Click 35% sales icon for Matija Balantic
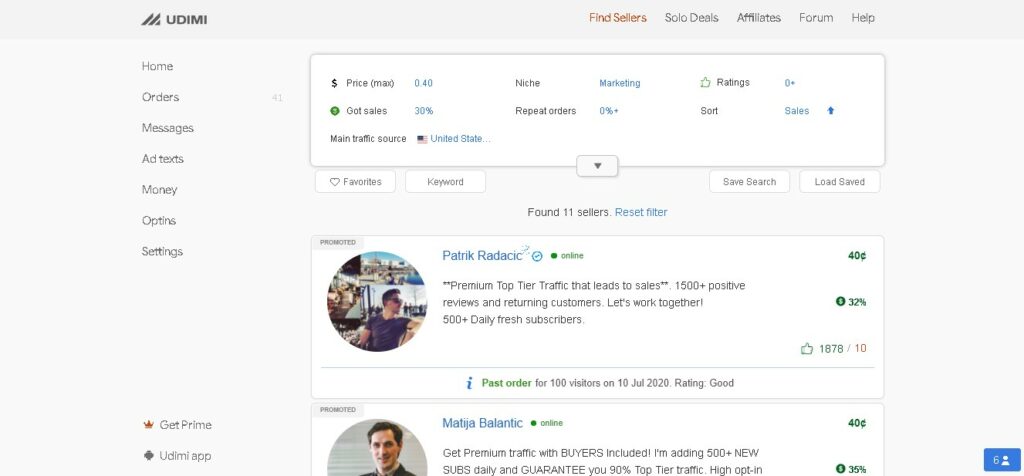The height and width of the screenshot is (476, 1024). (x=840, y=469)
